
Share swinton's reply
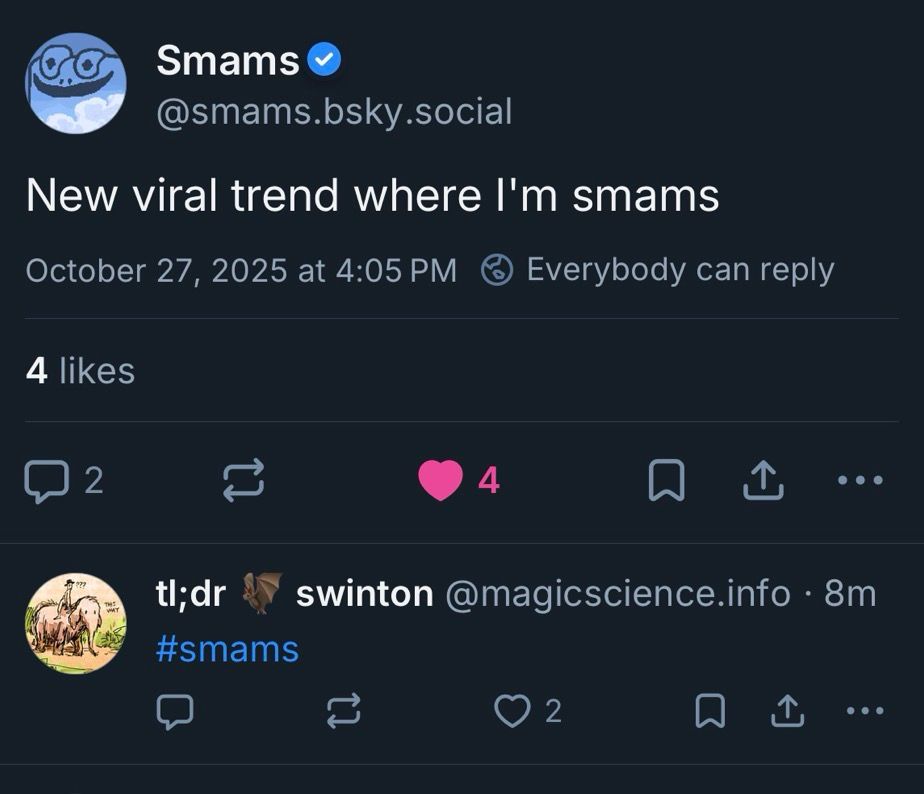click(x=787, y=711)
